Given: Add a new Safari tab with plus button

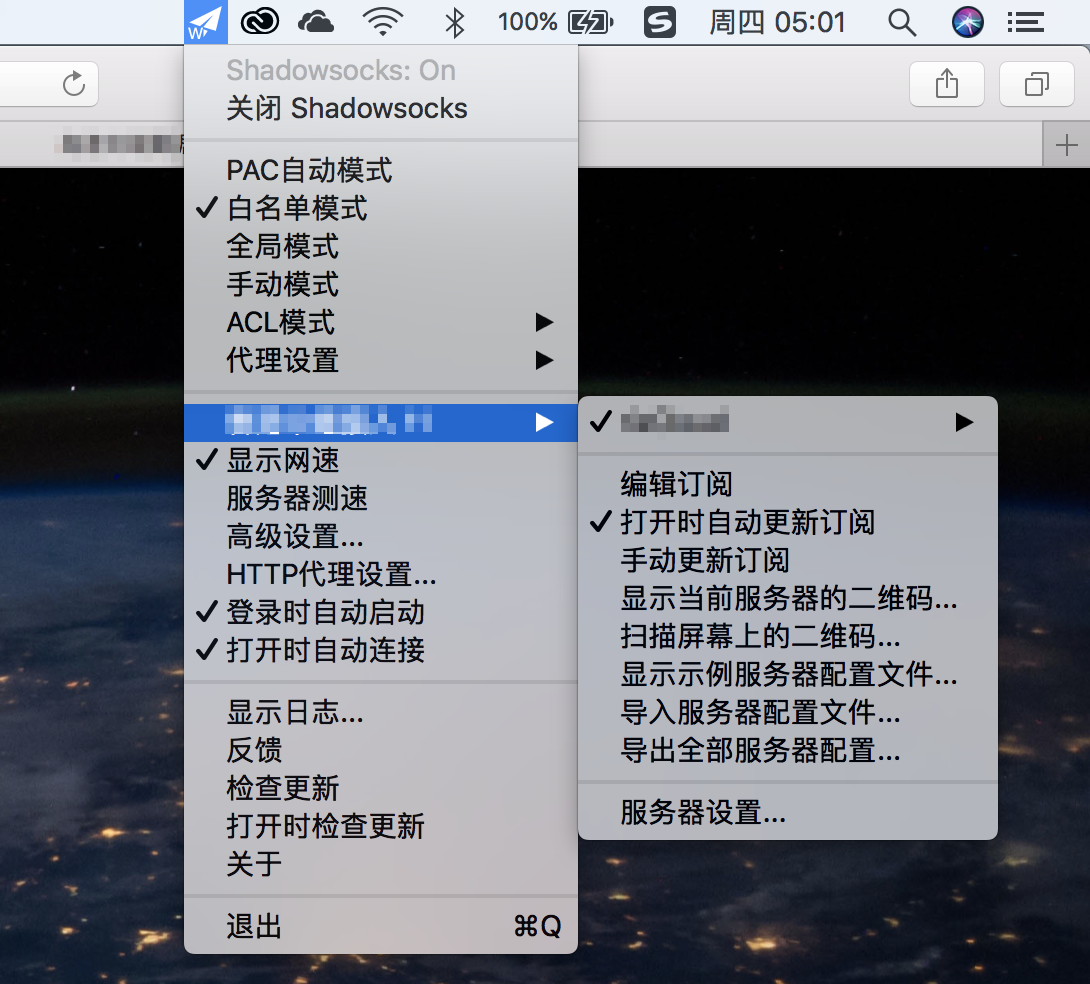Looking at the screenshot, I should point(1066,145).
